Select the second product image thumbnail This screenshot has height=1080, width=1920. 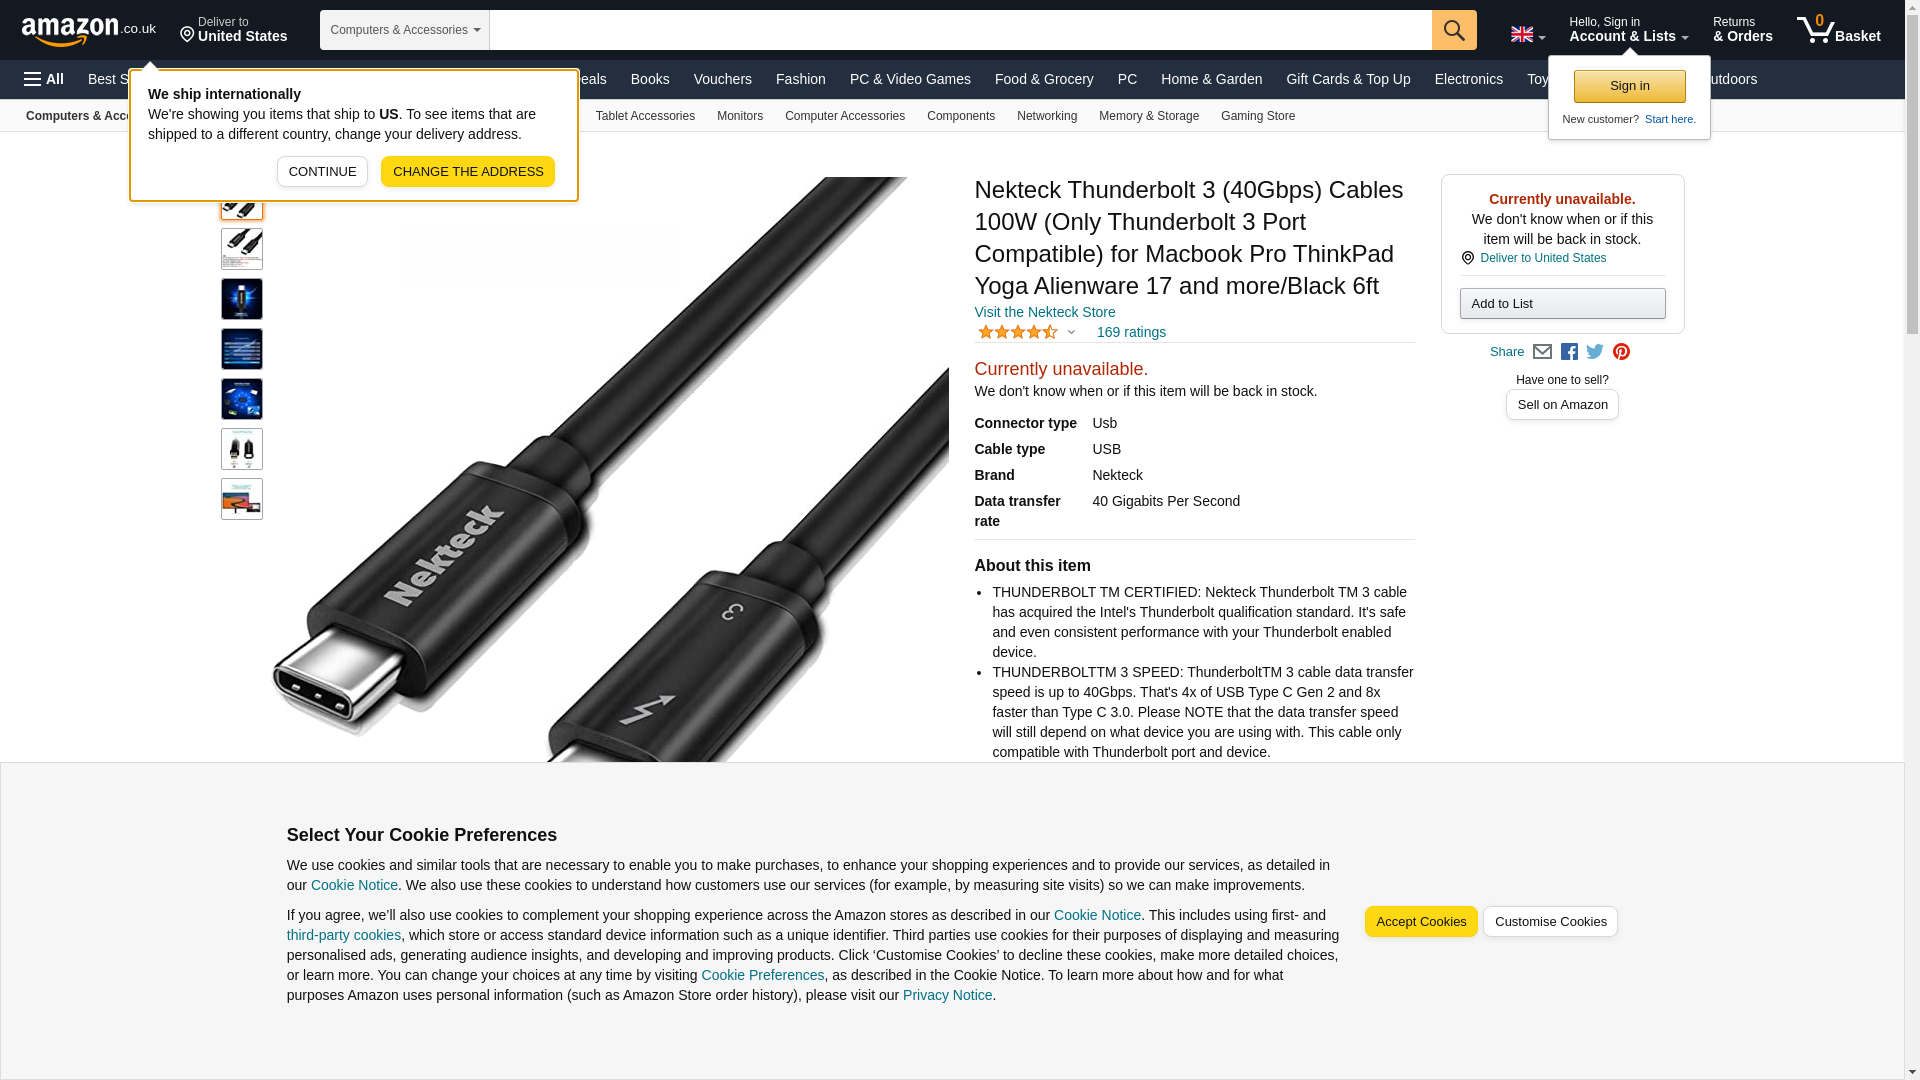242,249
